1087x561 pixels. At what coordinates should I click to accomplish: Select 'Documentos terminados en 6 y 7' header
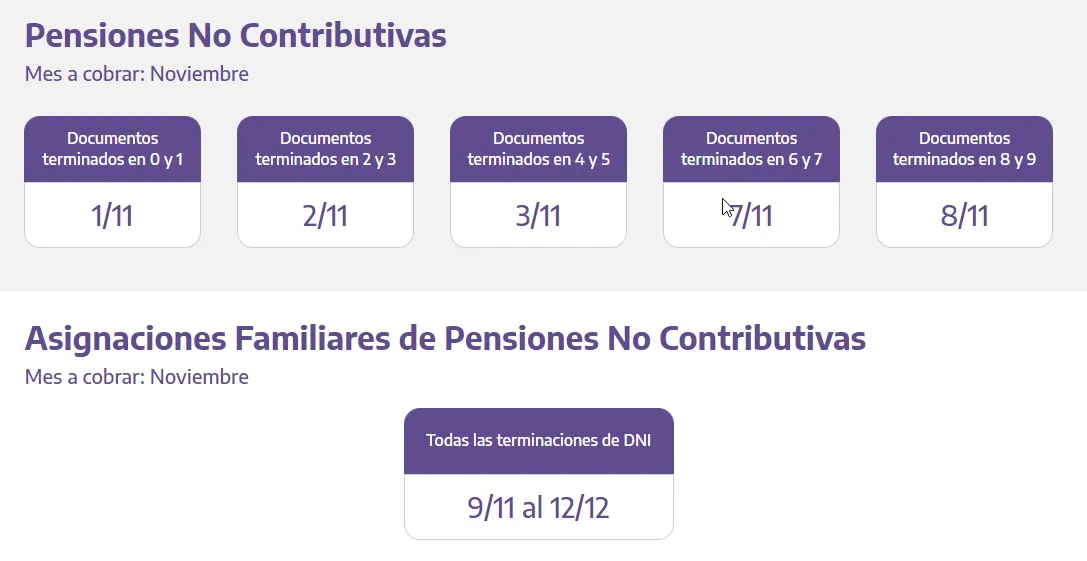[751, 149]
